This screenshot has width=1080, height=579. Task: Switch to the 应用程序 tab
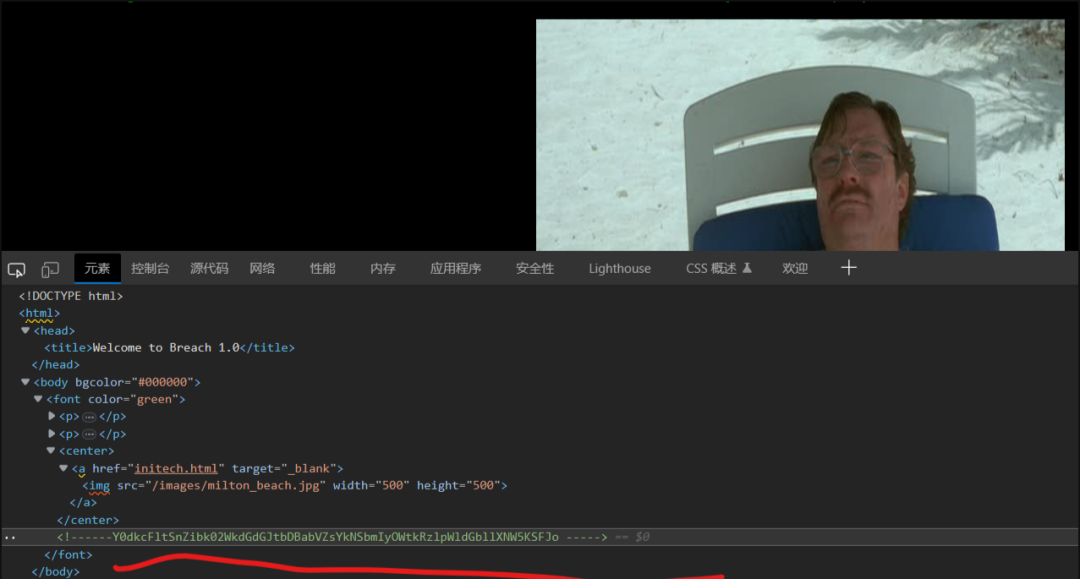[455, 269]
